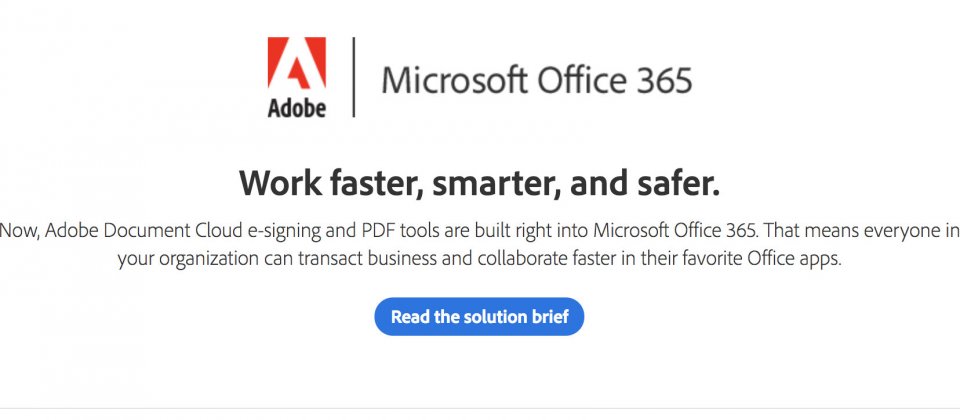Screen dimensions: 960x420
Task: Select the word "Work" in the headline
Action: 279,184
